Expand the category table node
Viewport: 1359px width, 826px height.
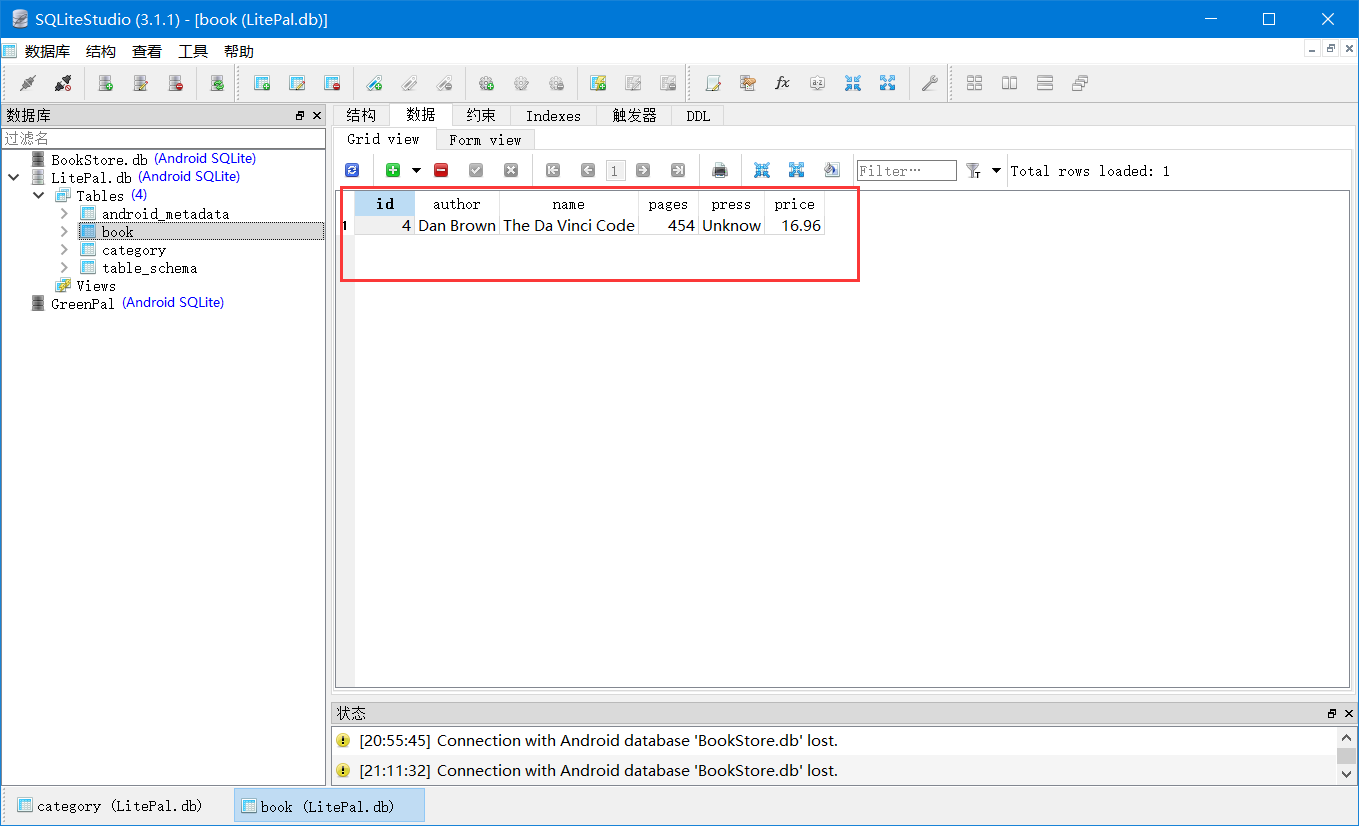64,250
